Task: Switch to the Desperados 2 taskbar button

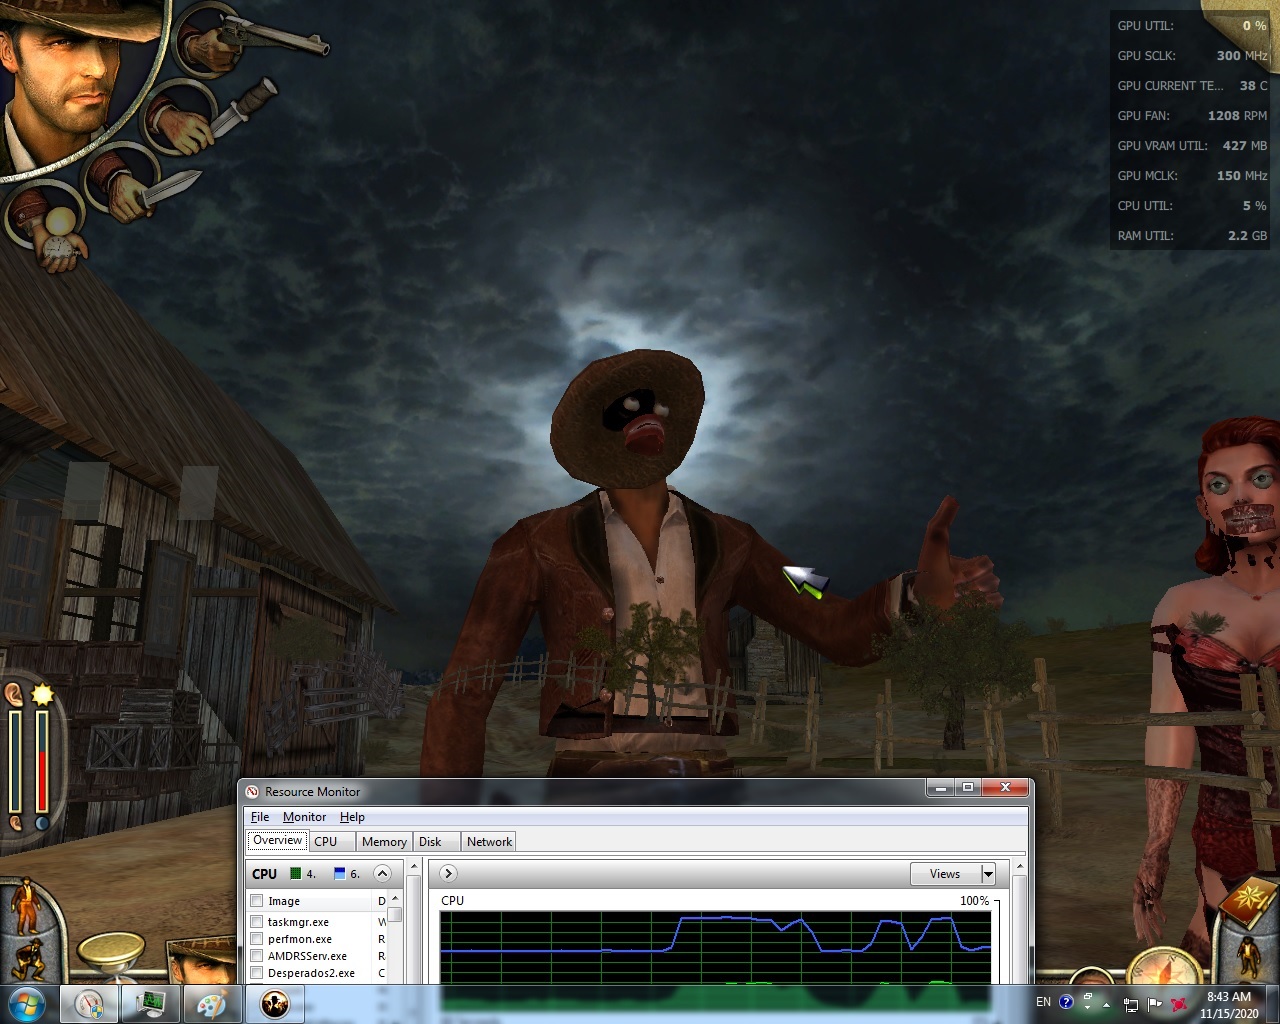Action: [274, 1004]
